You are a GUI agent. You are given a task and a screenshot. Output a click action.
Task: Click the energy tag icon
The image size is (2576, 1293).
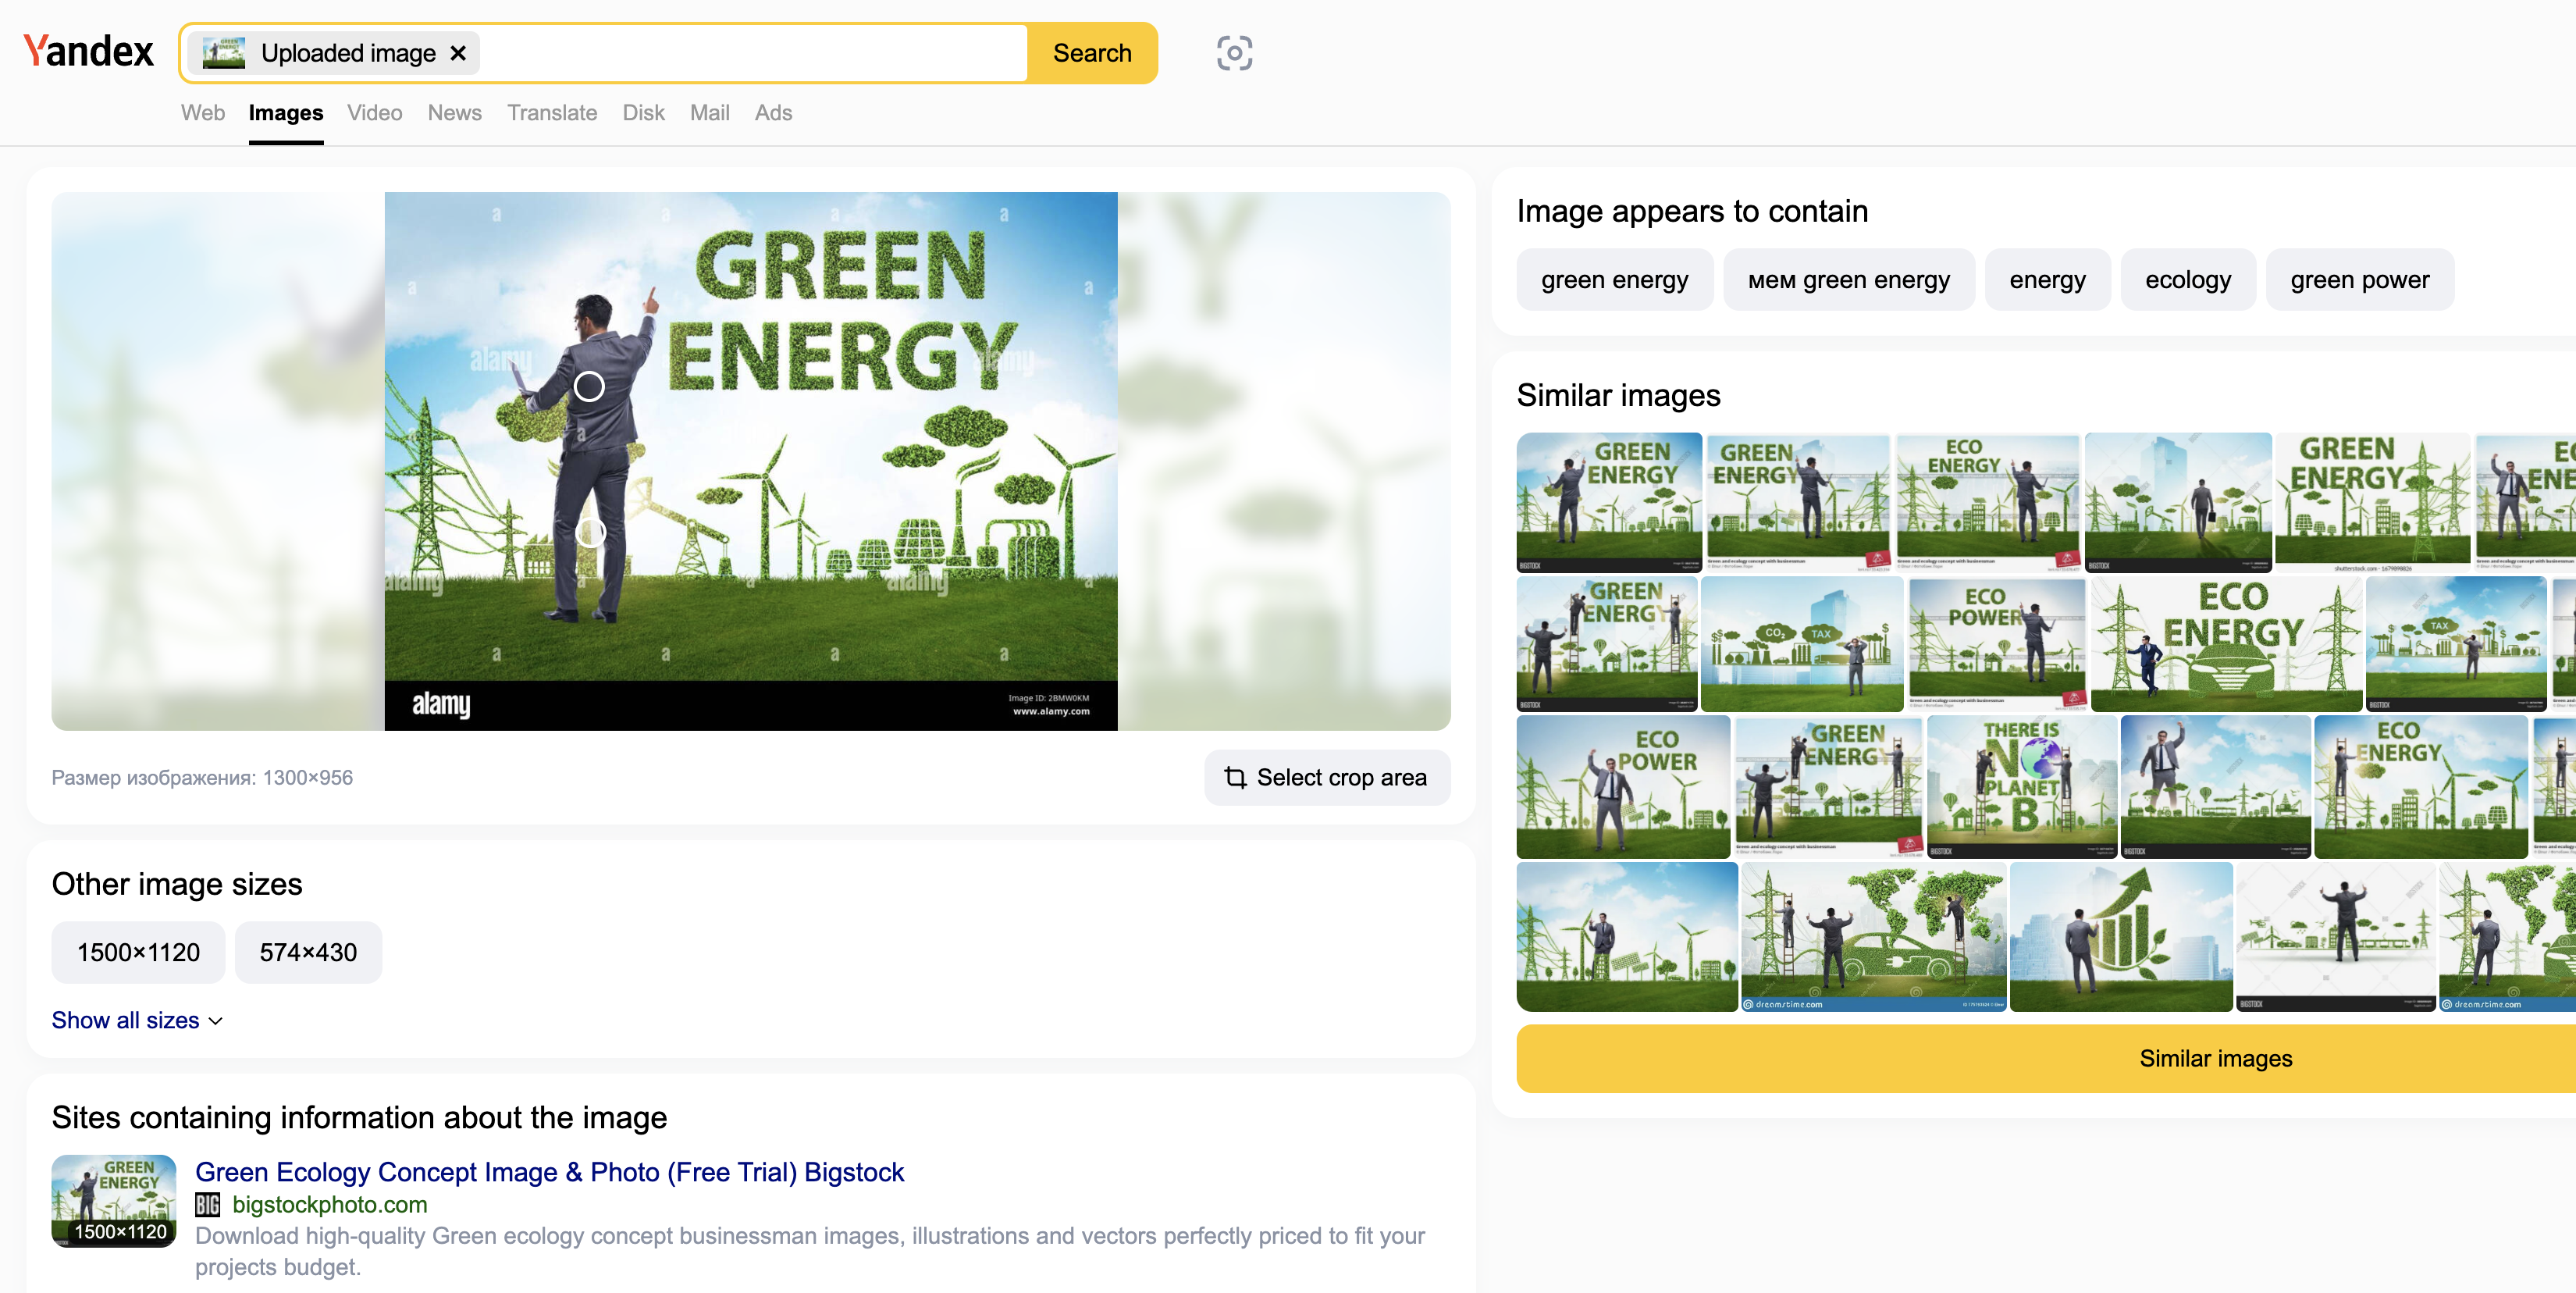click(2048, 279)
